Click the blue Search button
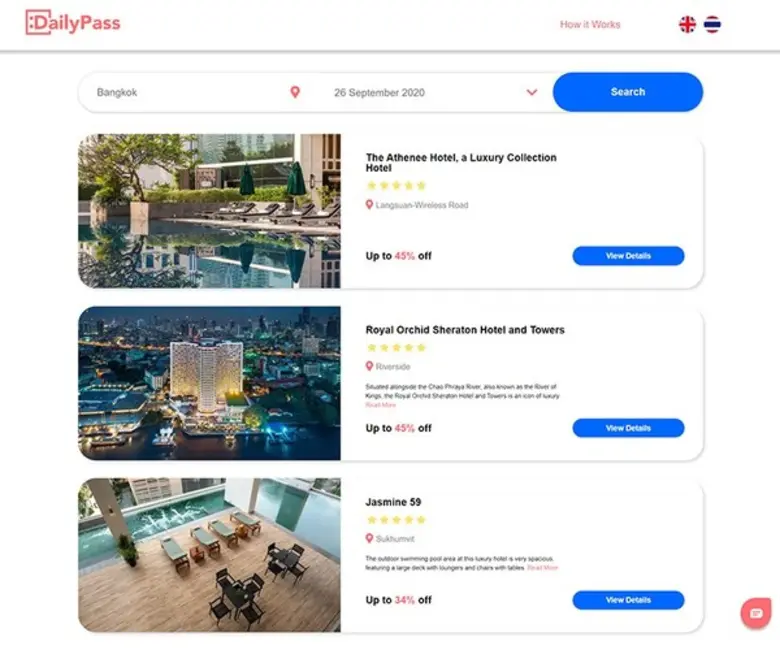Image resolution: width=780 pixels, height=650 pixels. 628,92
